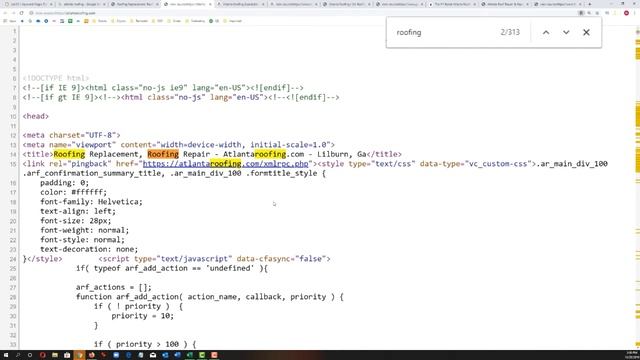Click the "color: #ffffff;" line

(73, 192)
